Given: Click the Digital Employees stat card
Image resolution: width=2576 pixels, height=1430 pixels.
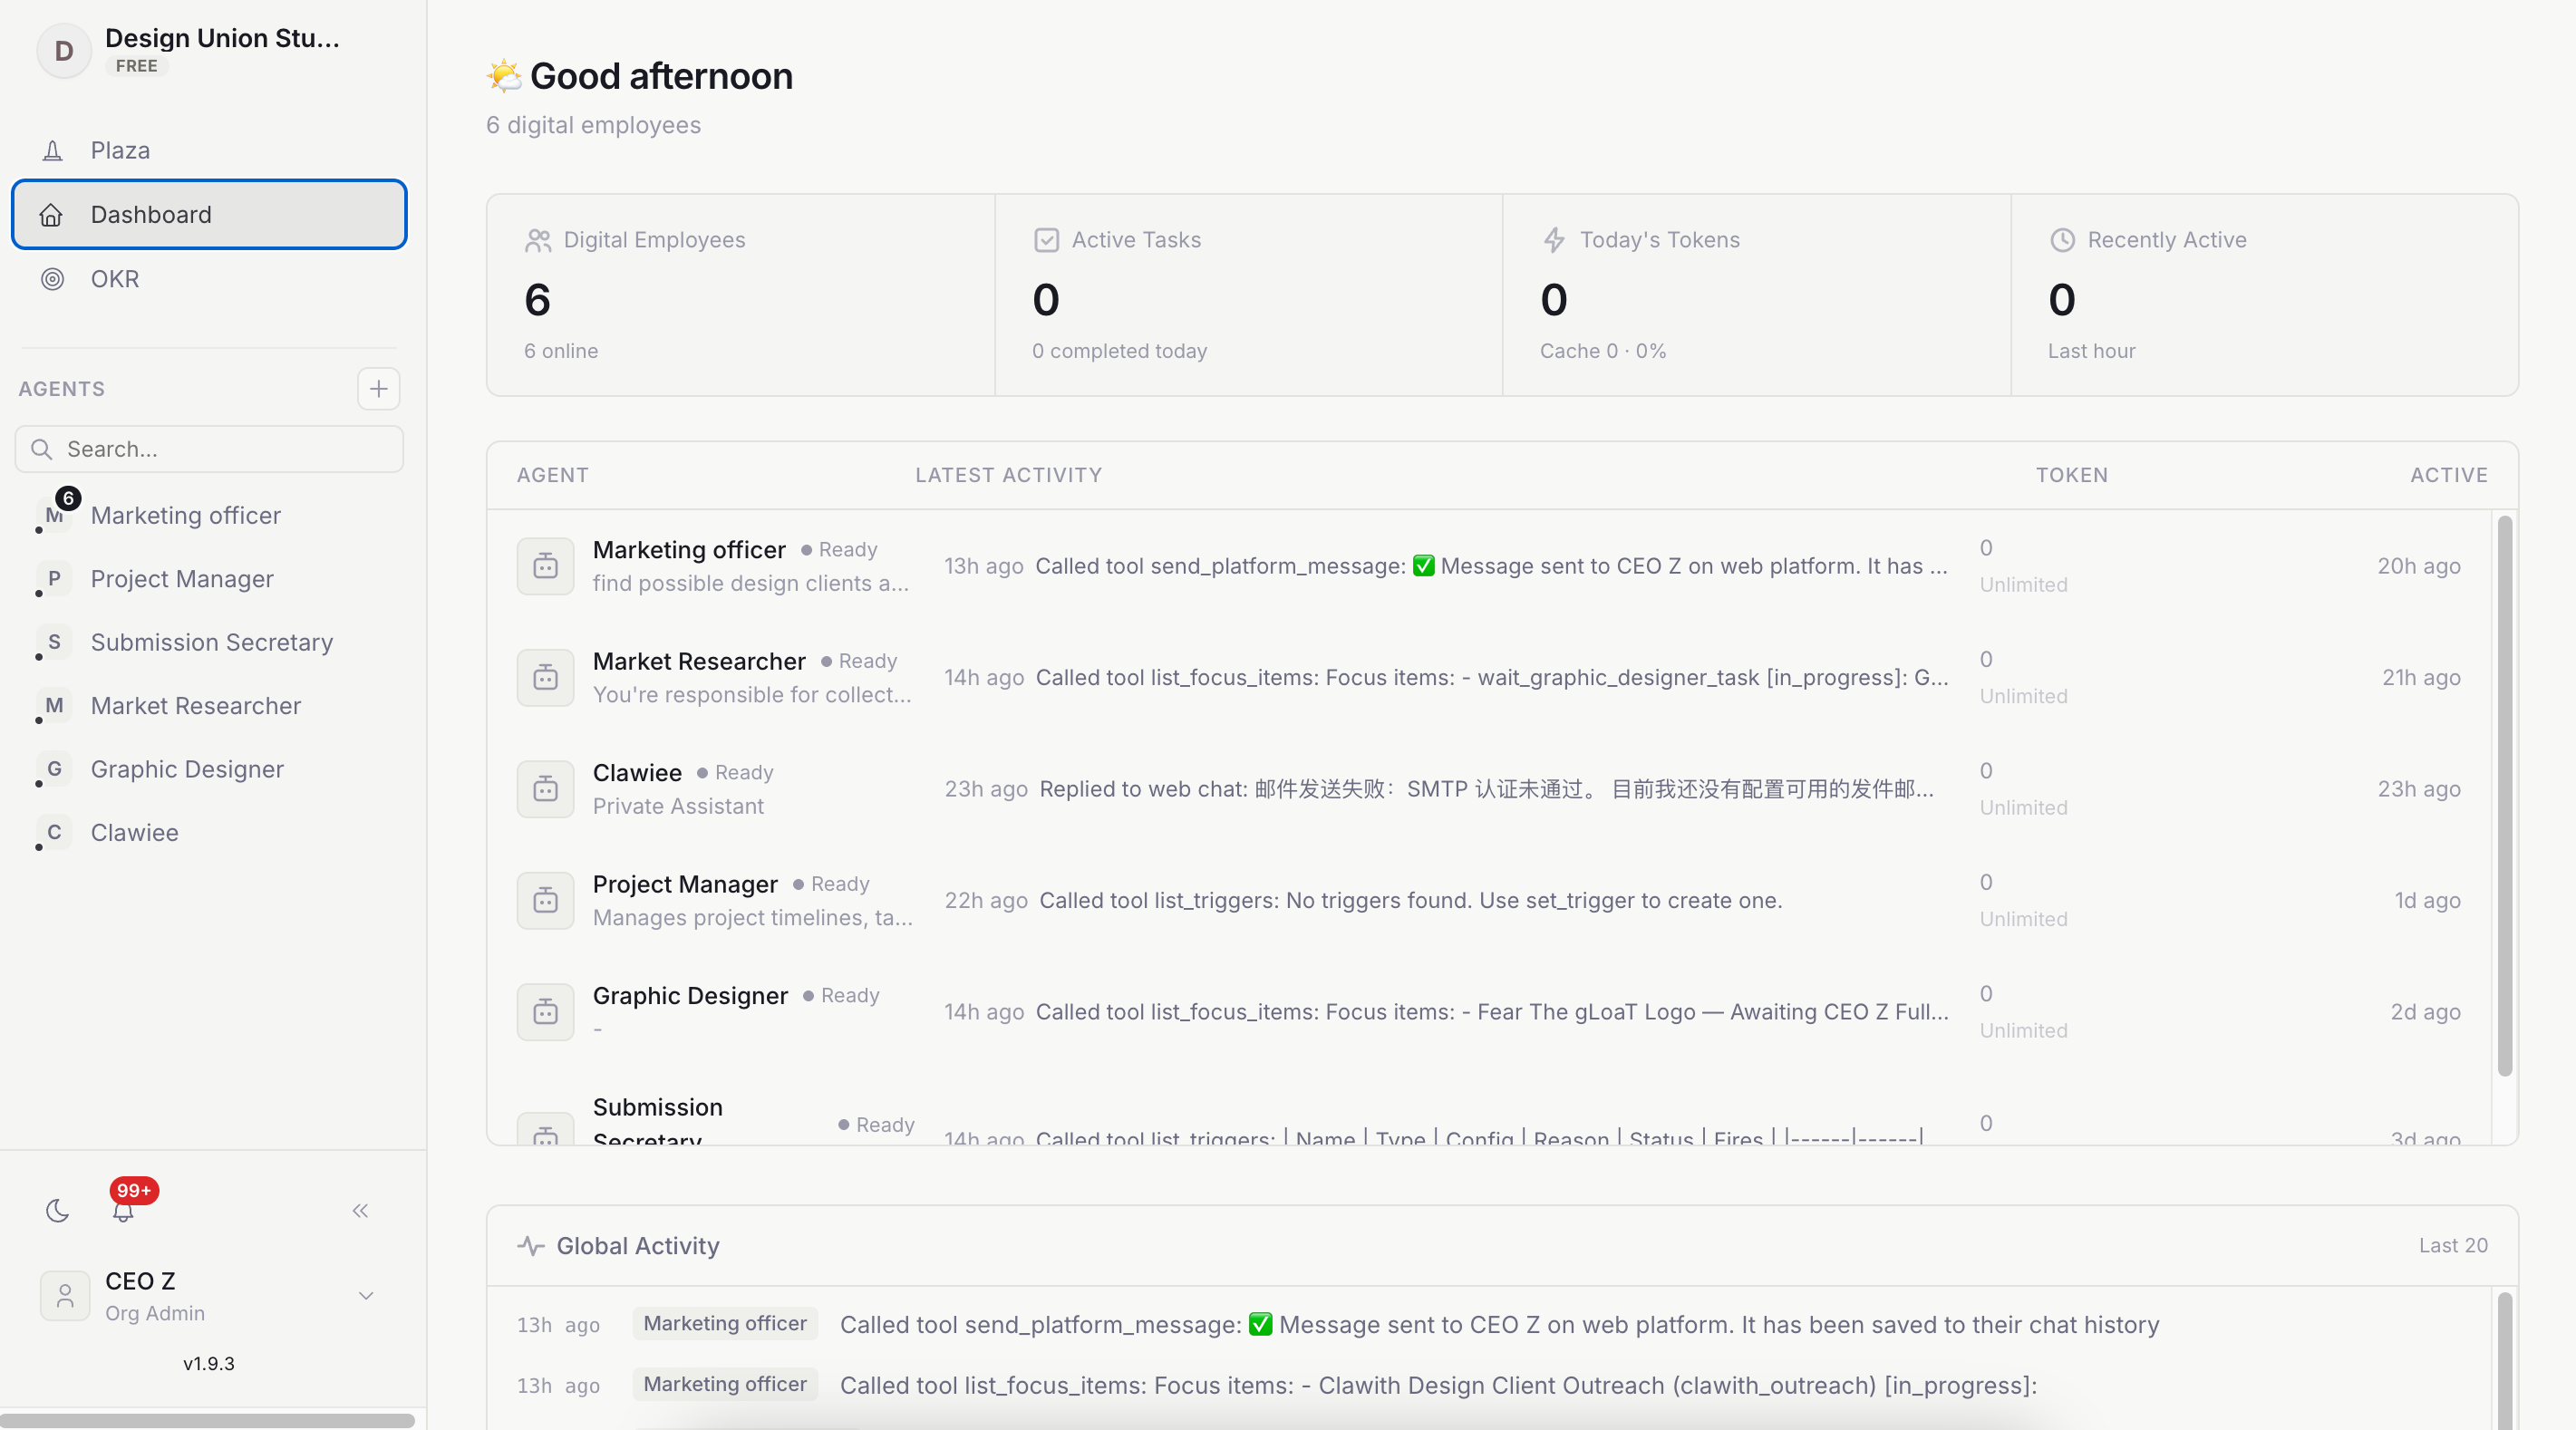Looking at the screenshot, I should point(741,295).
